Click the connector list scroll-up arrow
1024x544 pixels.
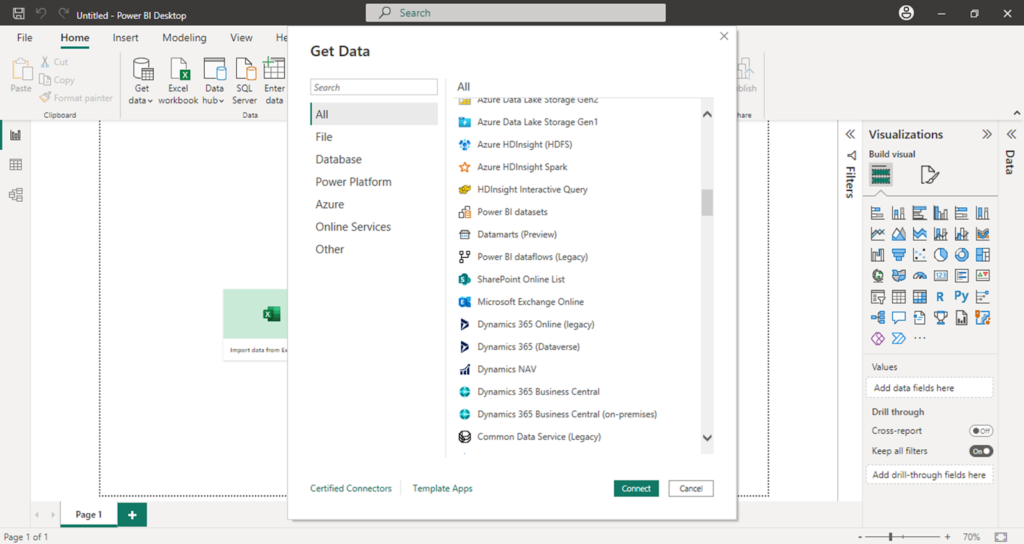[x=707, y=114]
